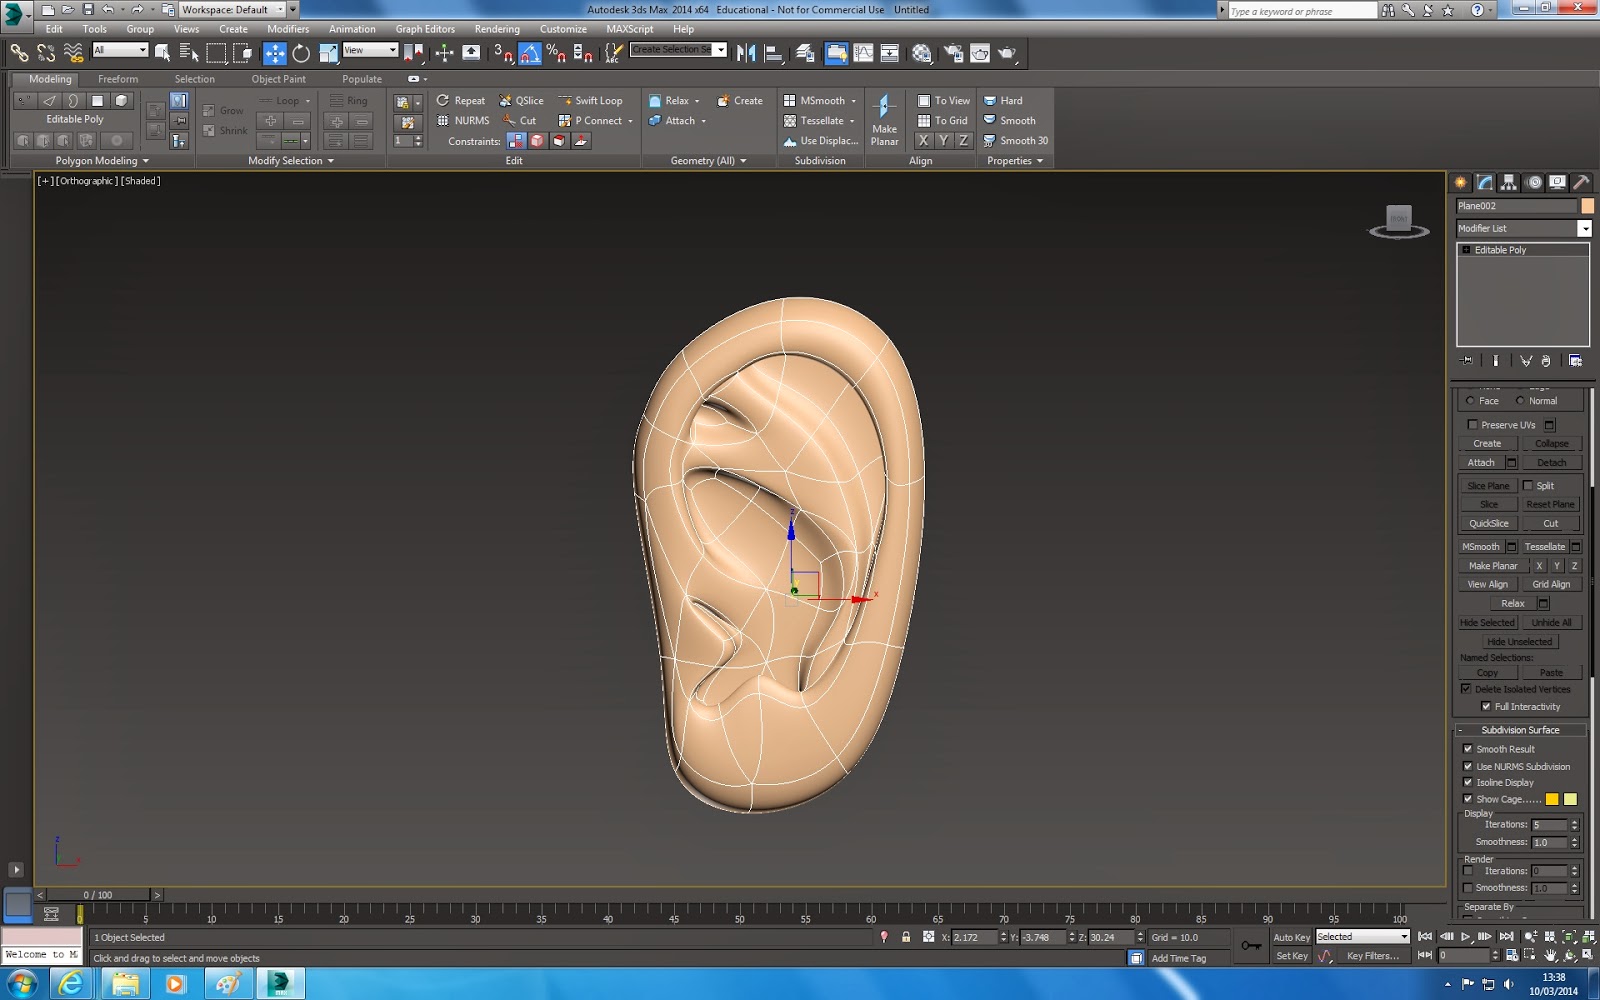Select Polygon sub-object level in ribbon
Screen dimensions: 1600x1000
pos(97,101)
